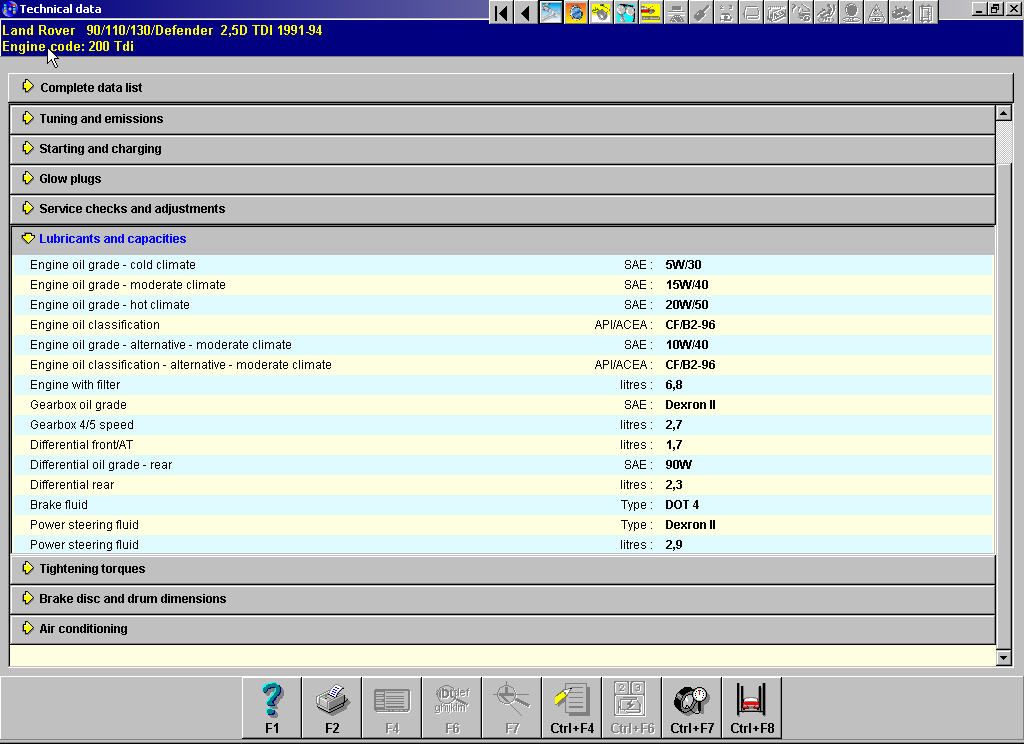
Task: Expand the Glow plugs section
Action: [503, 179]
